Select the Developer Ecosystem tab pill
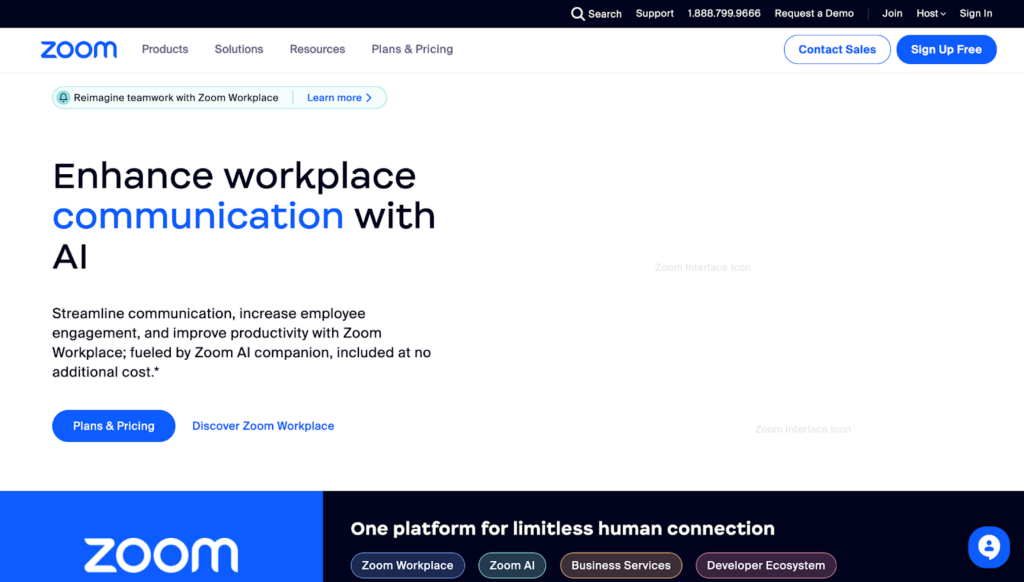This screenshot has height=582, width=1024. coord(766,566)
